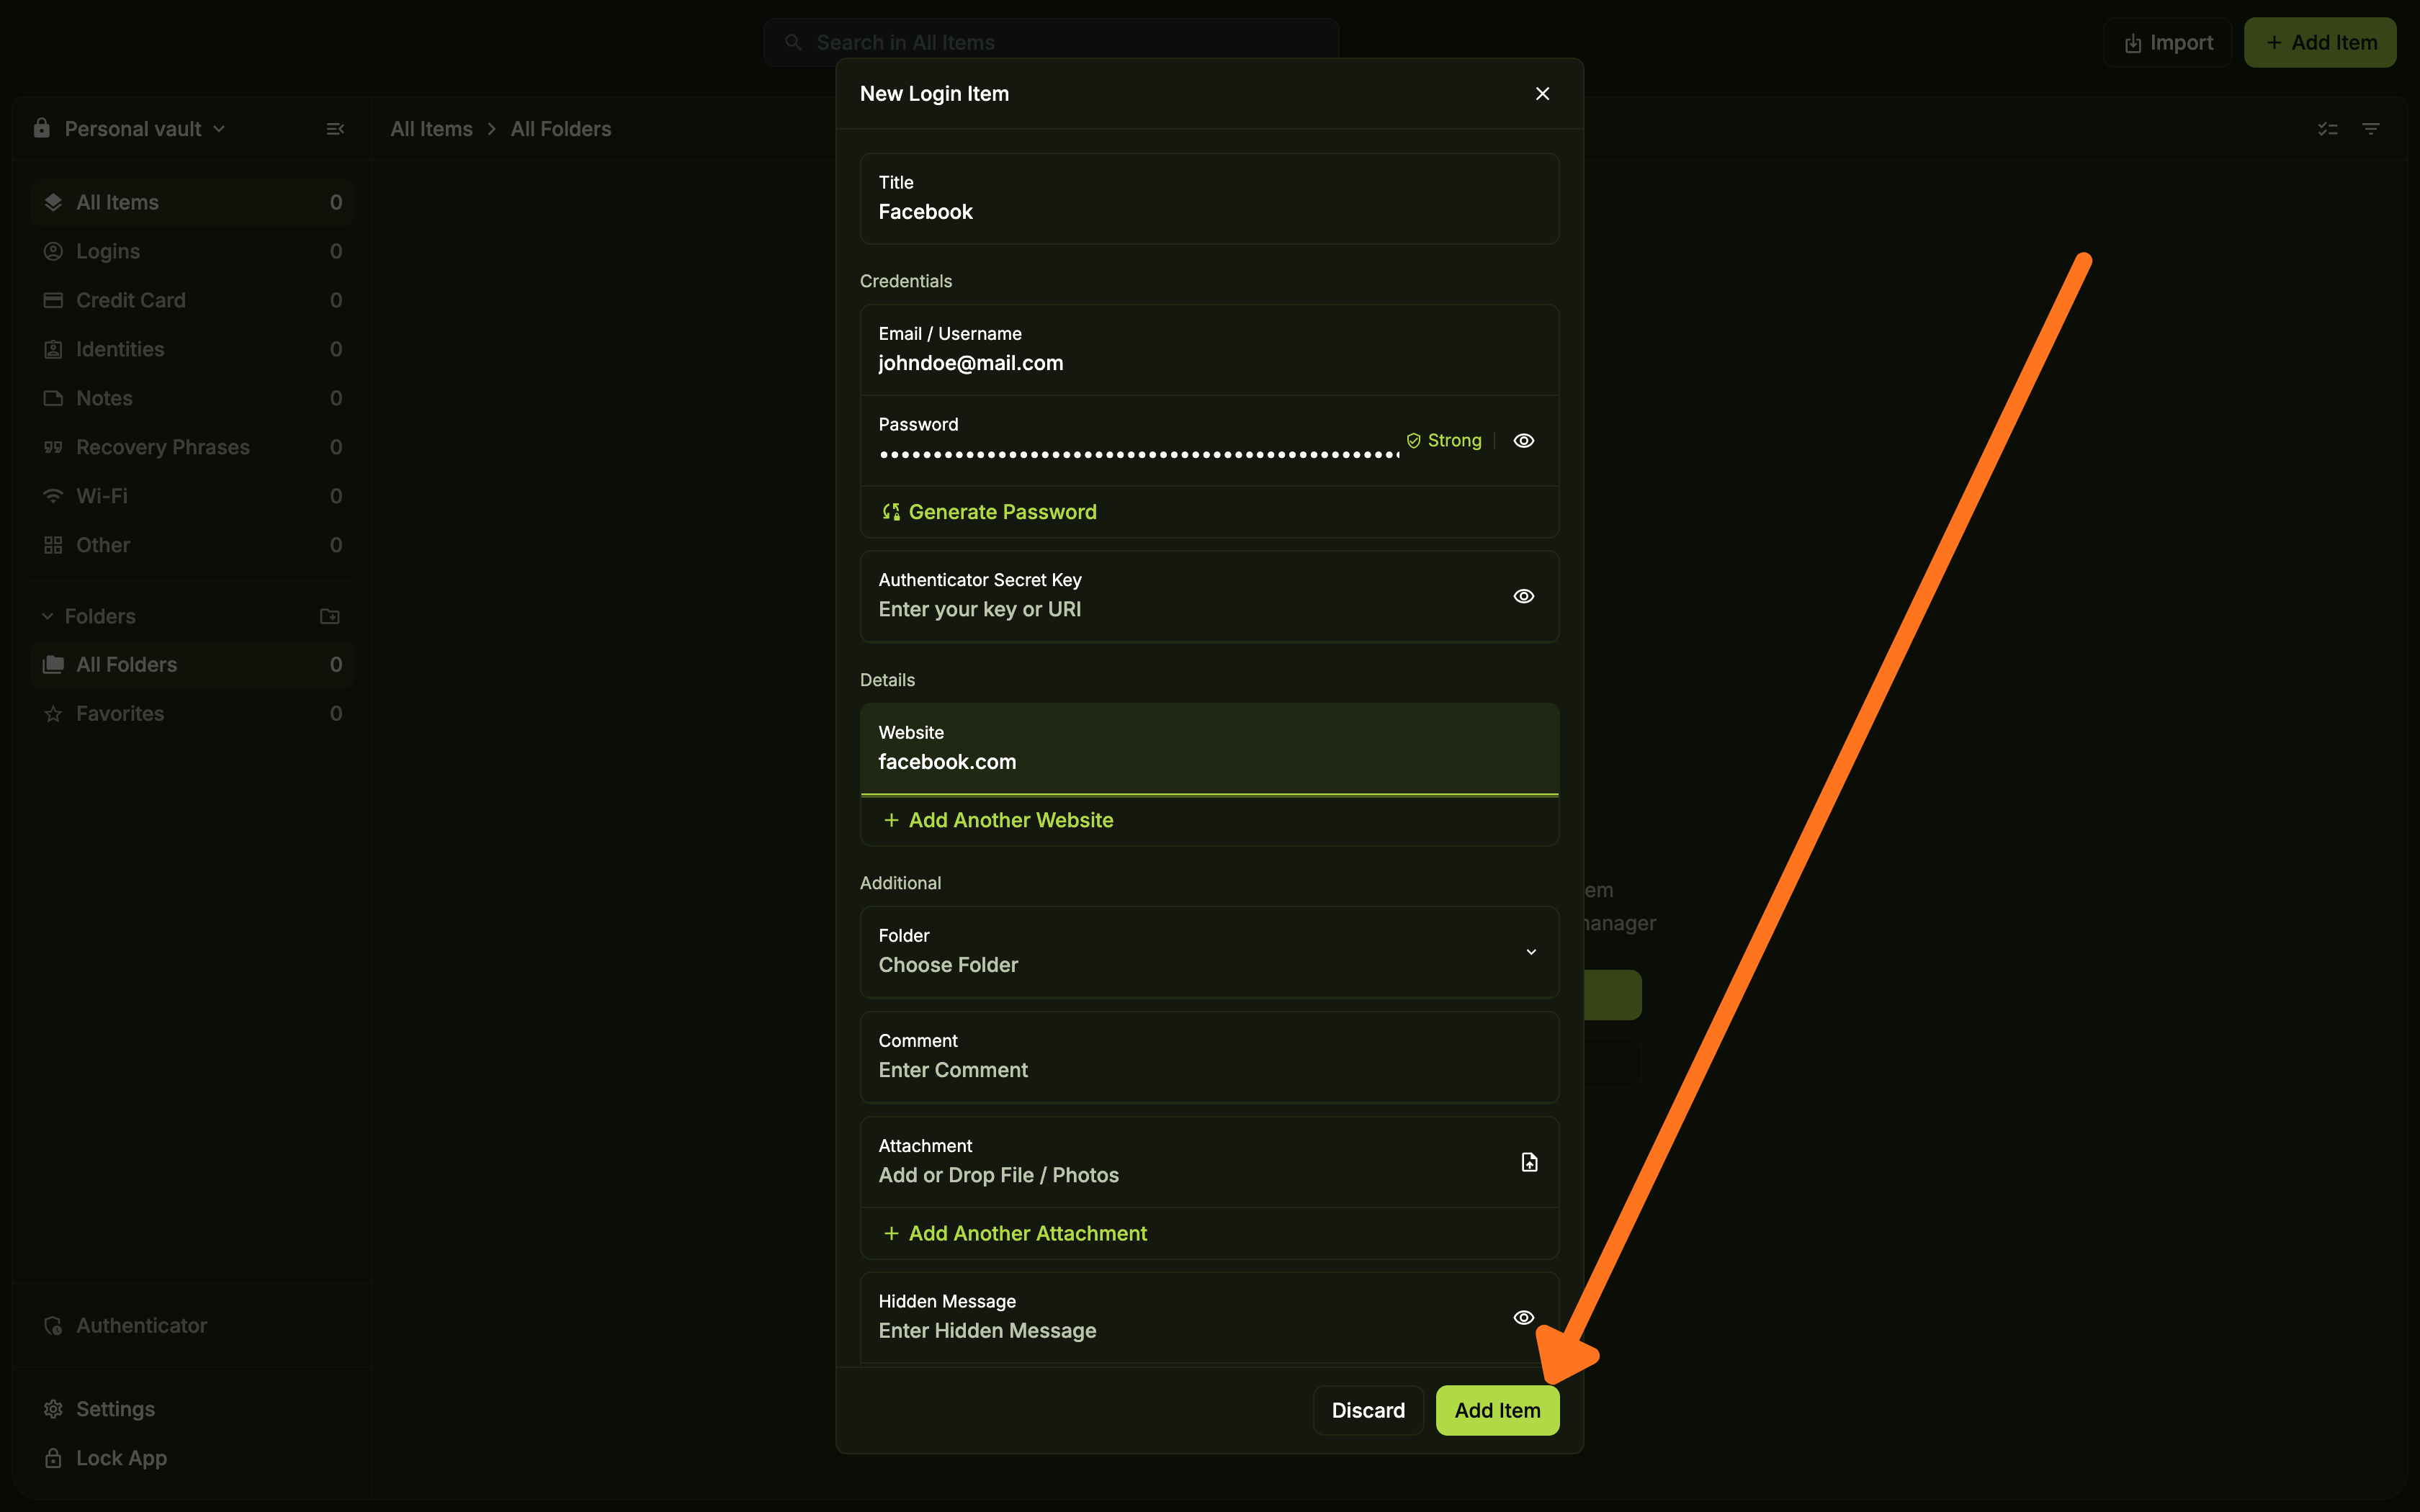2420x1512 pixels.
Task: Select All Folders in the sidebar
Action: click(x=192, y=665)
